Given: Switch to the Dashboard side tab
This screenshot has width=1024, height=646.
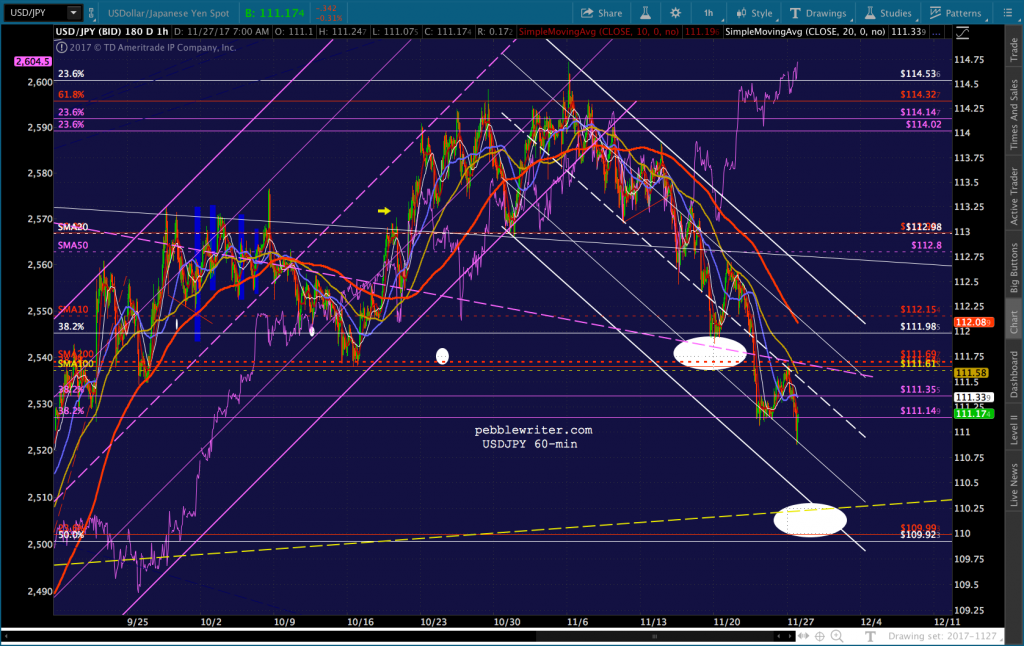Looking at the screenshot, I should 1014,374.
